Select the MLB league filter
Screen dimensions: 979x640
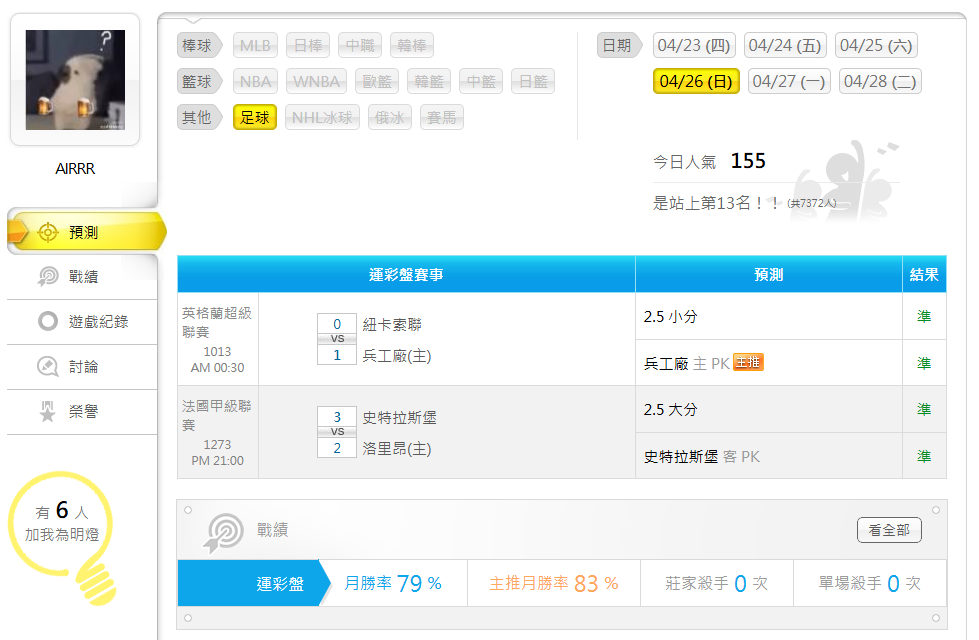point(255,46)
